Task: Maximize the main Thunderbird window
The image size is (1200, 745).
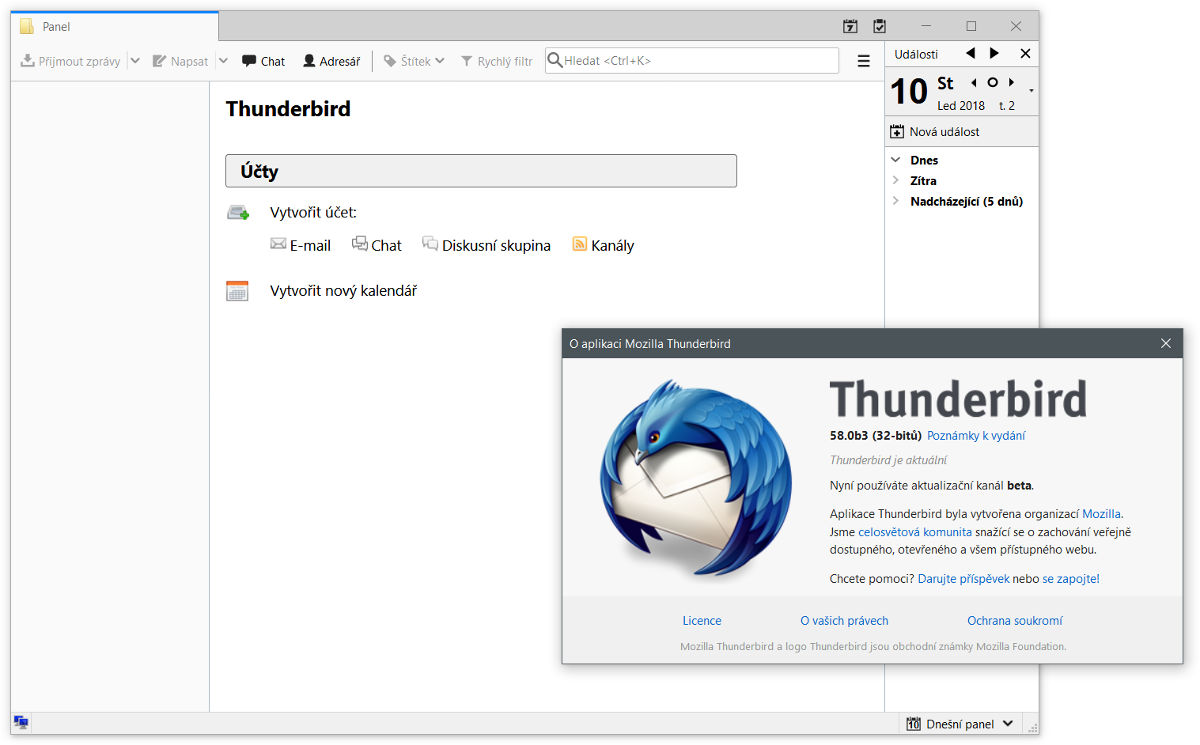Action: pyautogui.click(x=971, y=26)
